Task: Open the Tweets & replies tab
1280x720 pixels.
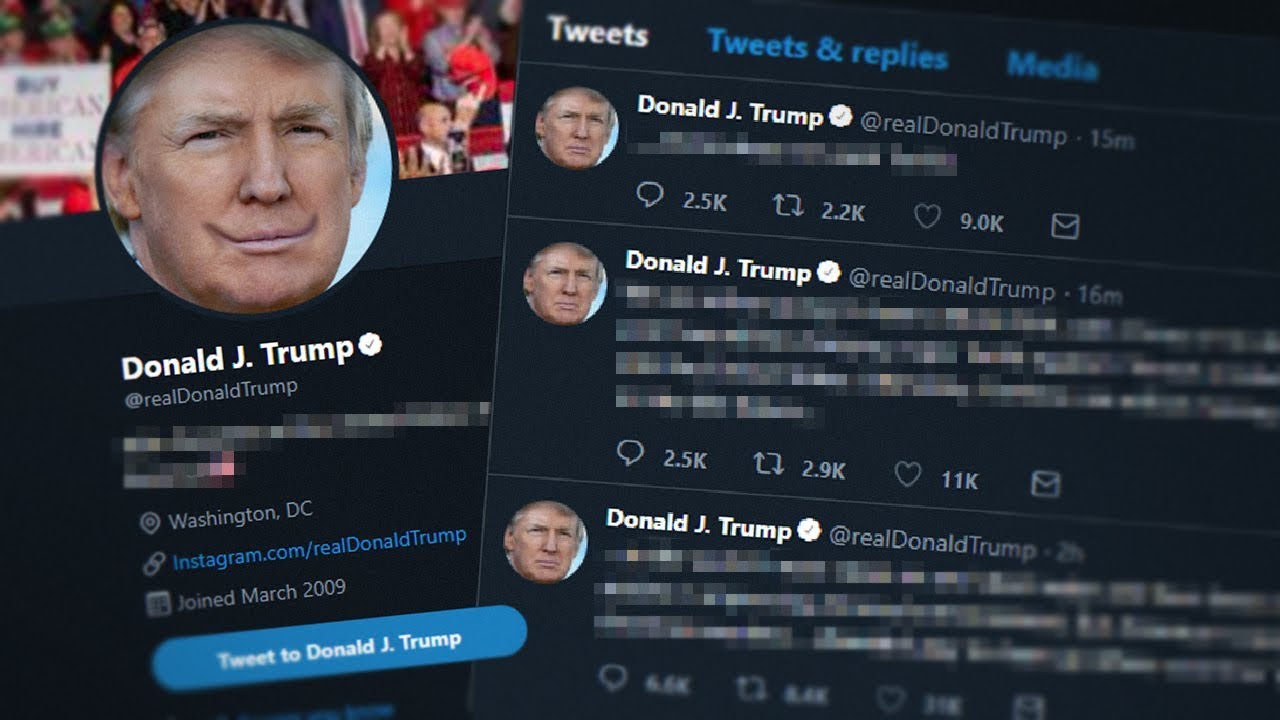Action: coord(827,48)
